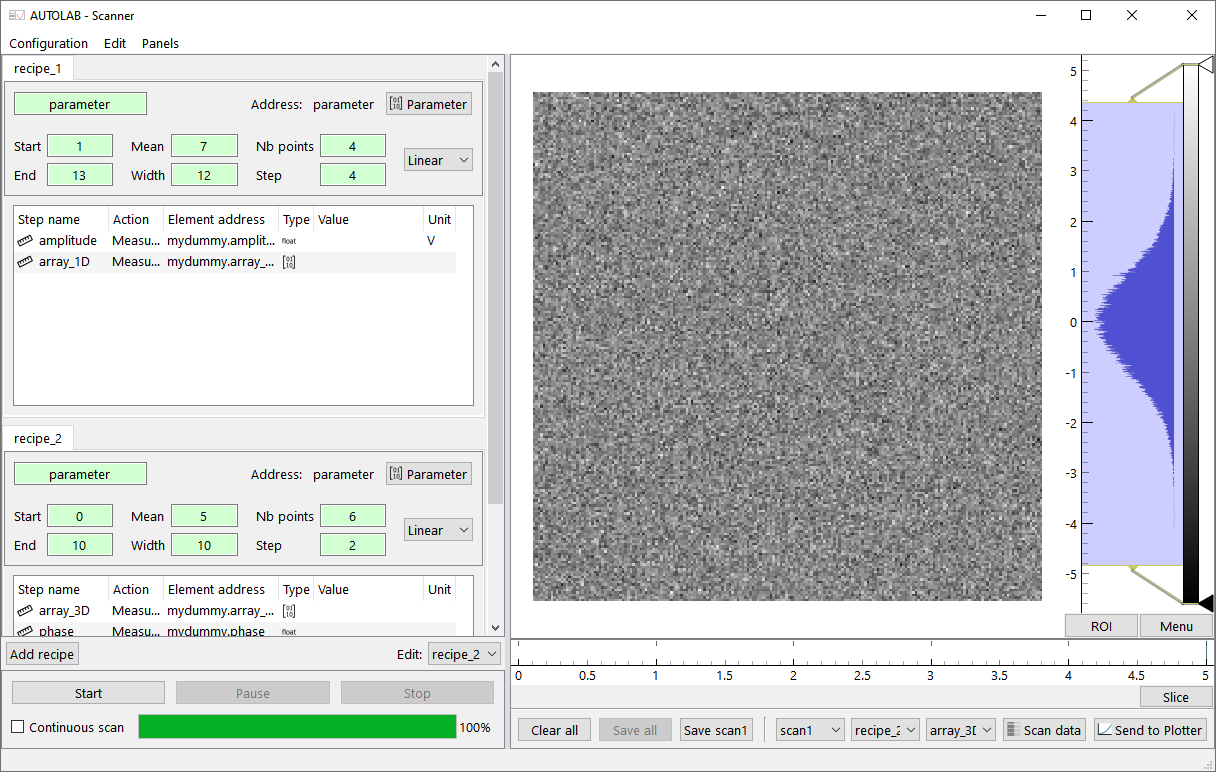Viewport: 1216px width, 772px height.
Task: Open the Linear dropdown in recipe_2
Action: pos(438,530)
